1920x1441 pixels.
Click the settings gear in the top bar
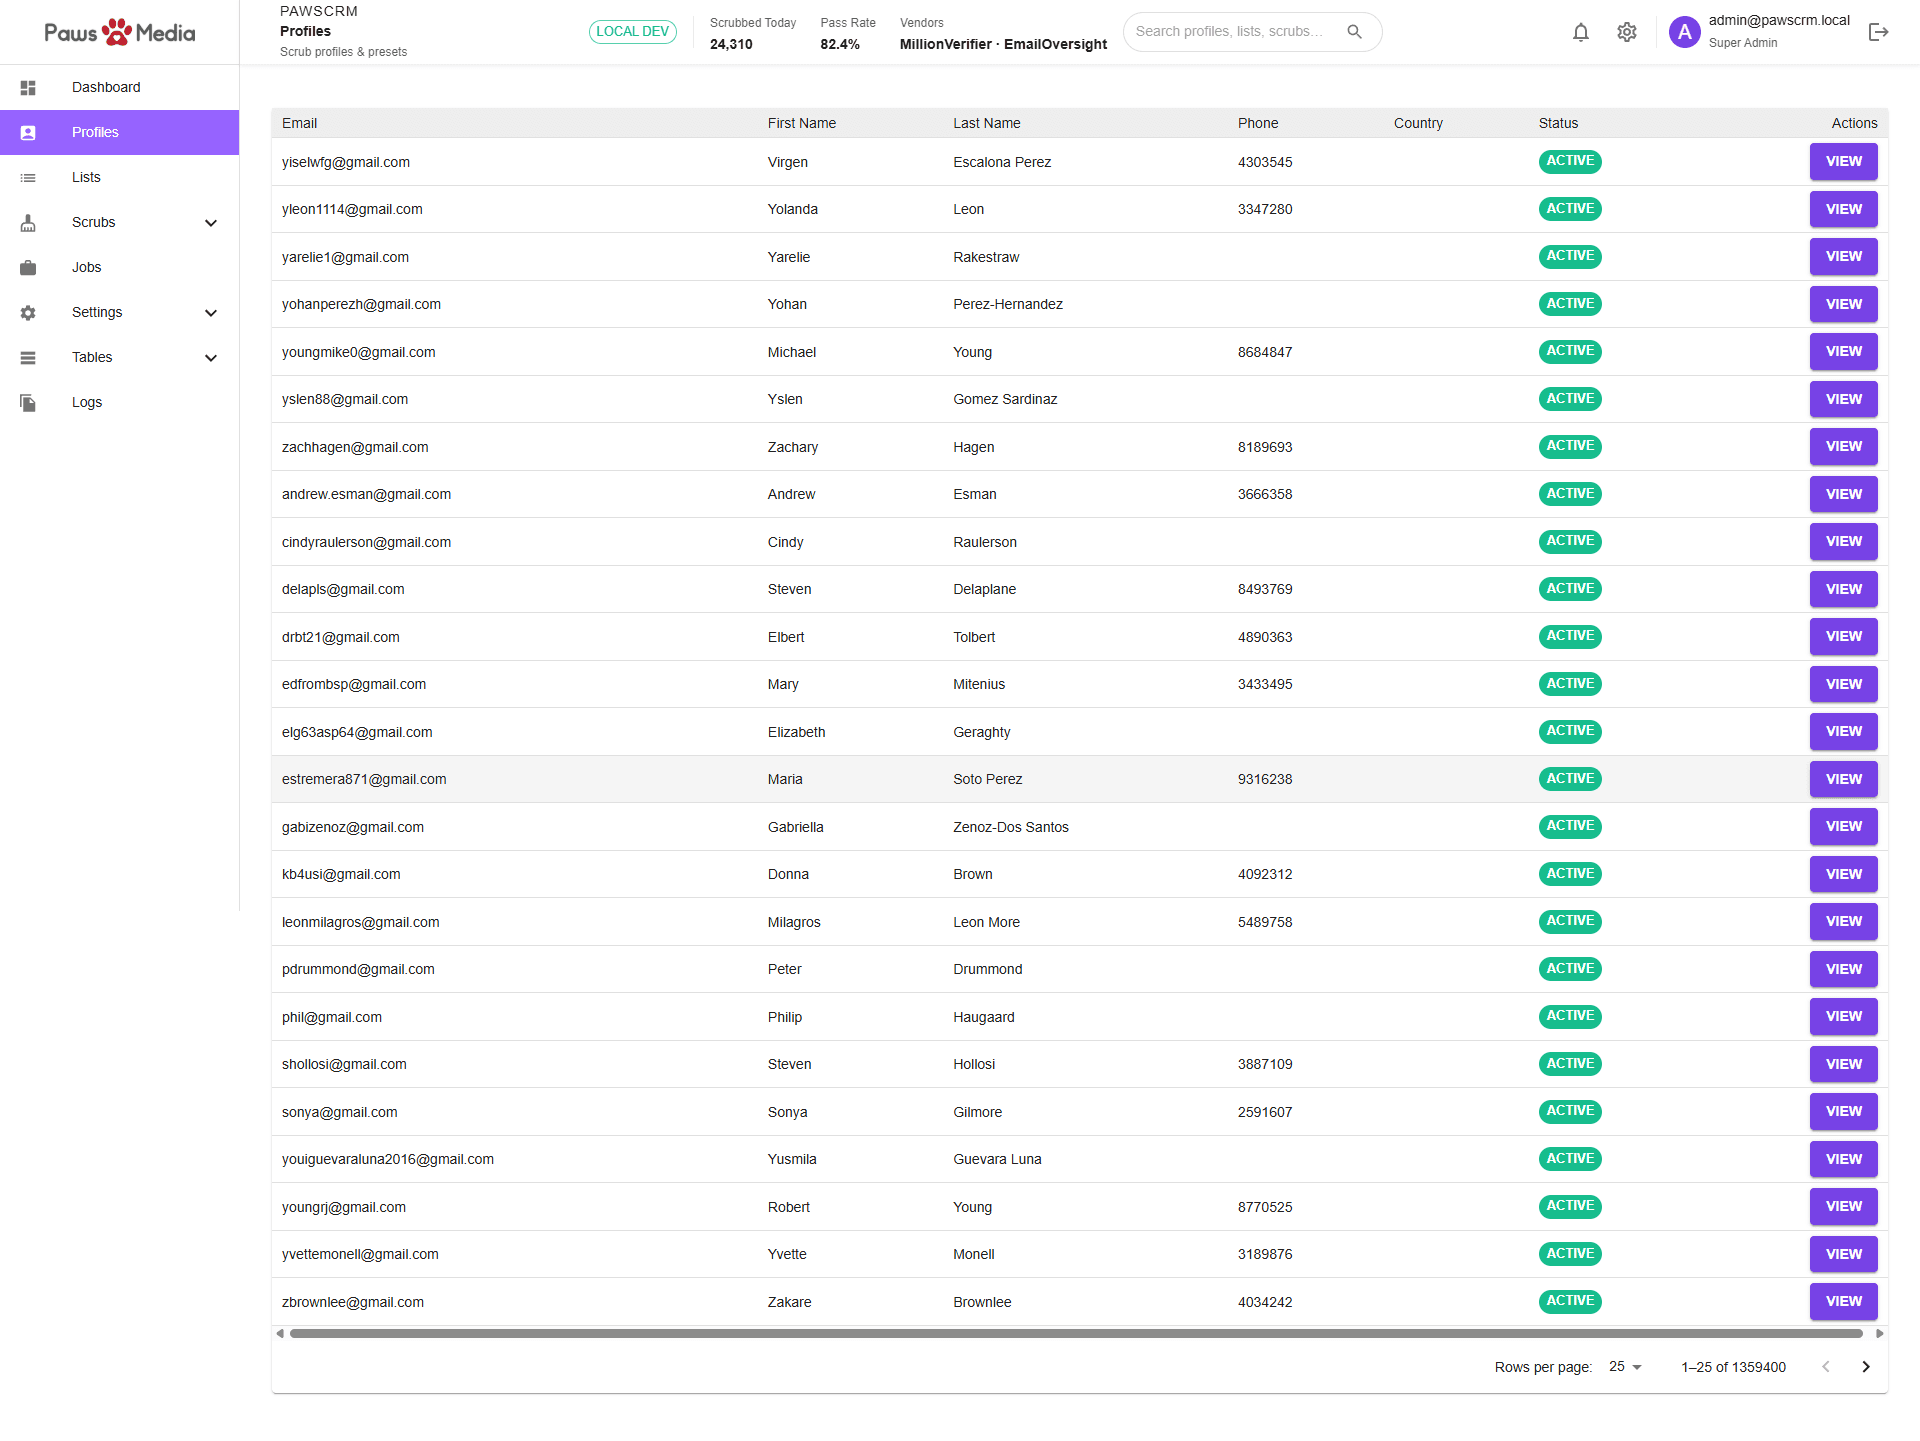click(1626, 31)
